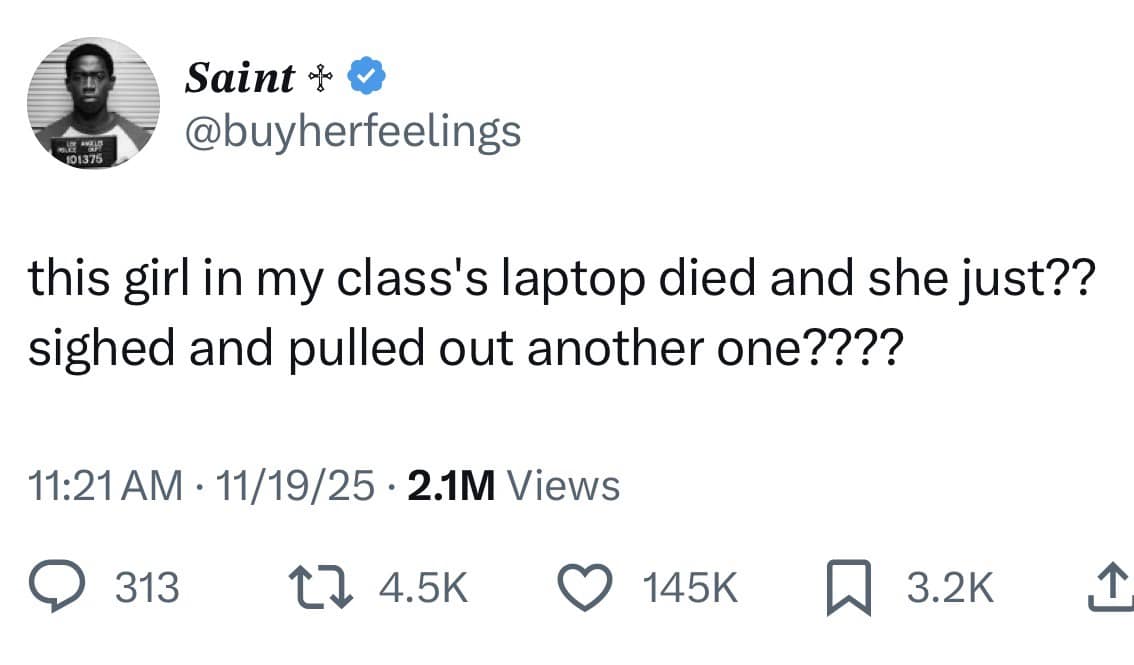Open the author's profile picture
This screenshot has width=1134, height=665.
pyautogui.click(x=92, y=103)
